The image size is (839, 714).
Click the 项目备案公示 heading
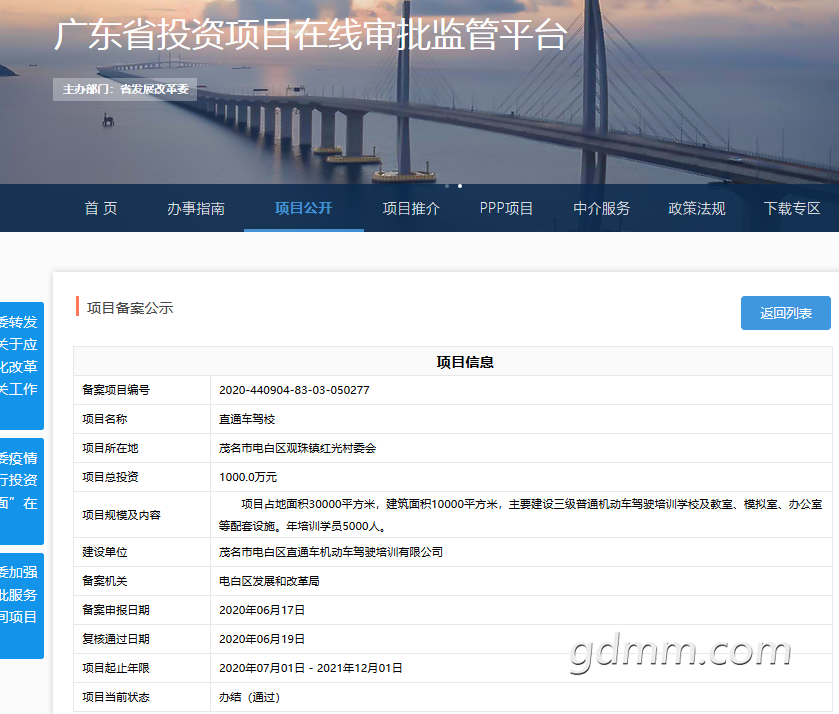pyautogui.click(x=130, y=308)
